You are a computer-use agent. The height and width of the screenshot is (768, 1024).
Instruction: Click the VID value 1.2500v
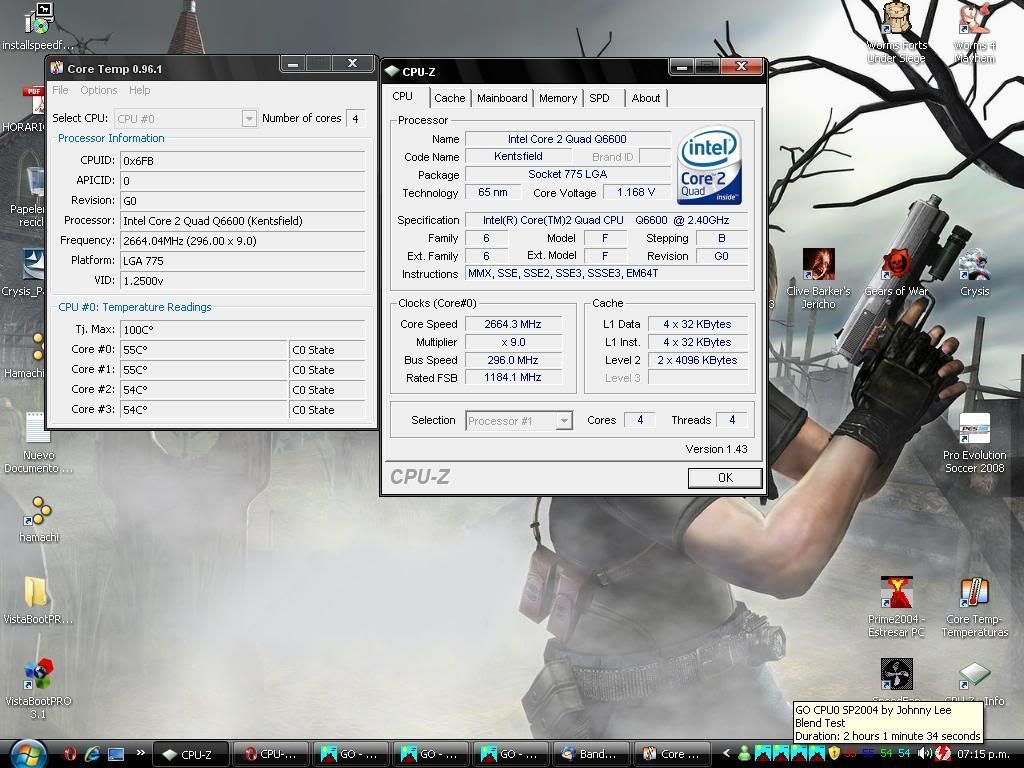click(242, 281)
